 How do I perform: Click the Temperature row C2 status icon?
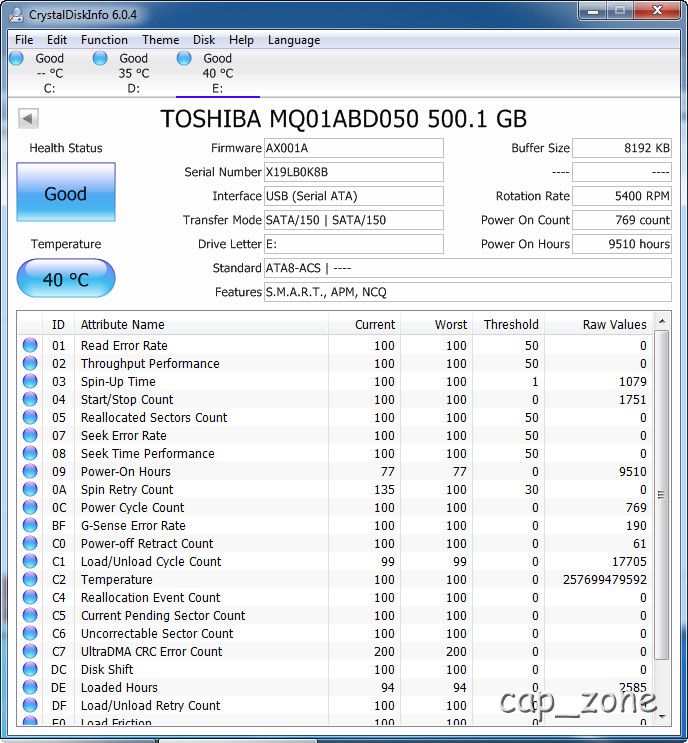pos(30,579)
